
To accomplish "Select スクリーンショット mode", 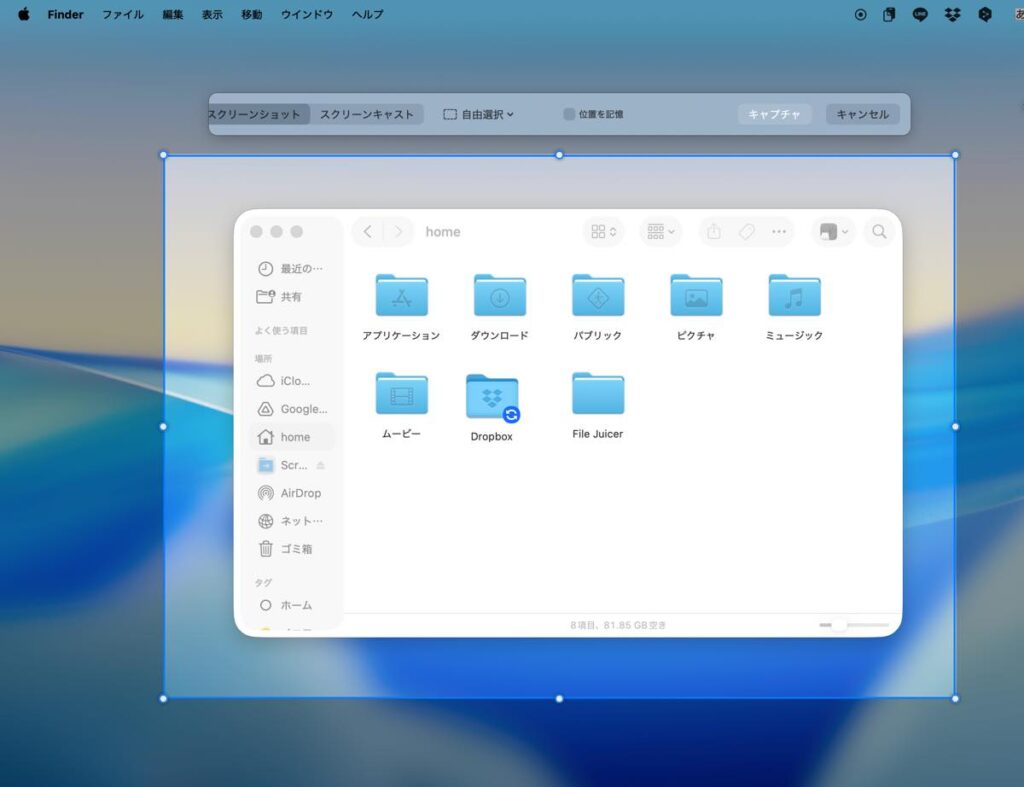I will (x=255, y=114).
